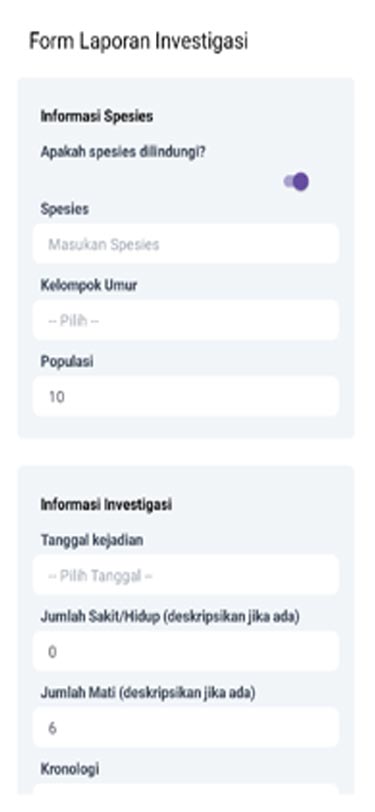This screenshot has width=375, height=812.
Task: Click the 'Apakah spesies dilindungi?' label
Action: tap(123, 153)
